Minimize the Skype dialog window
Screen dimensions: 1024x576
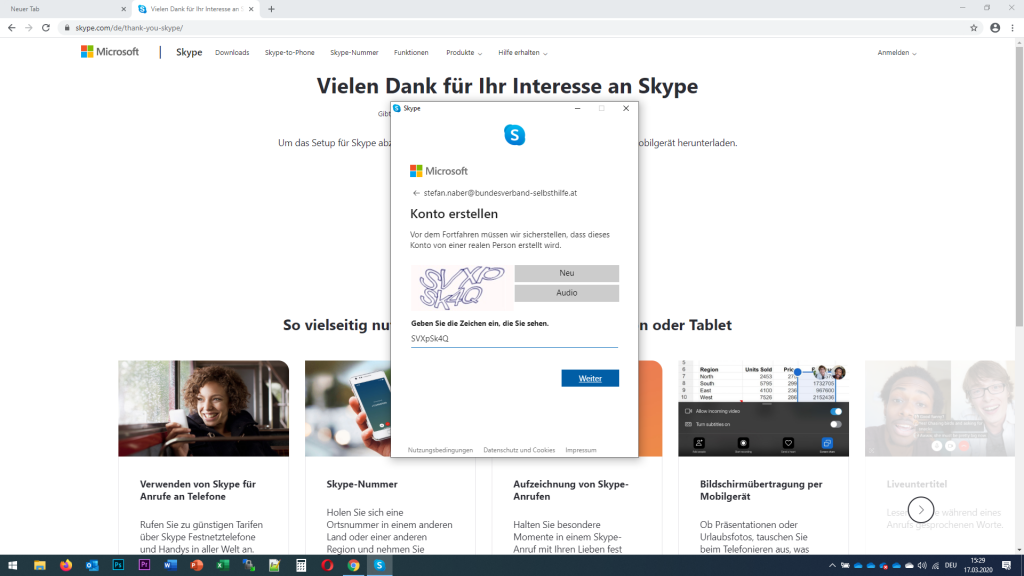point(577,108)
